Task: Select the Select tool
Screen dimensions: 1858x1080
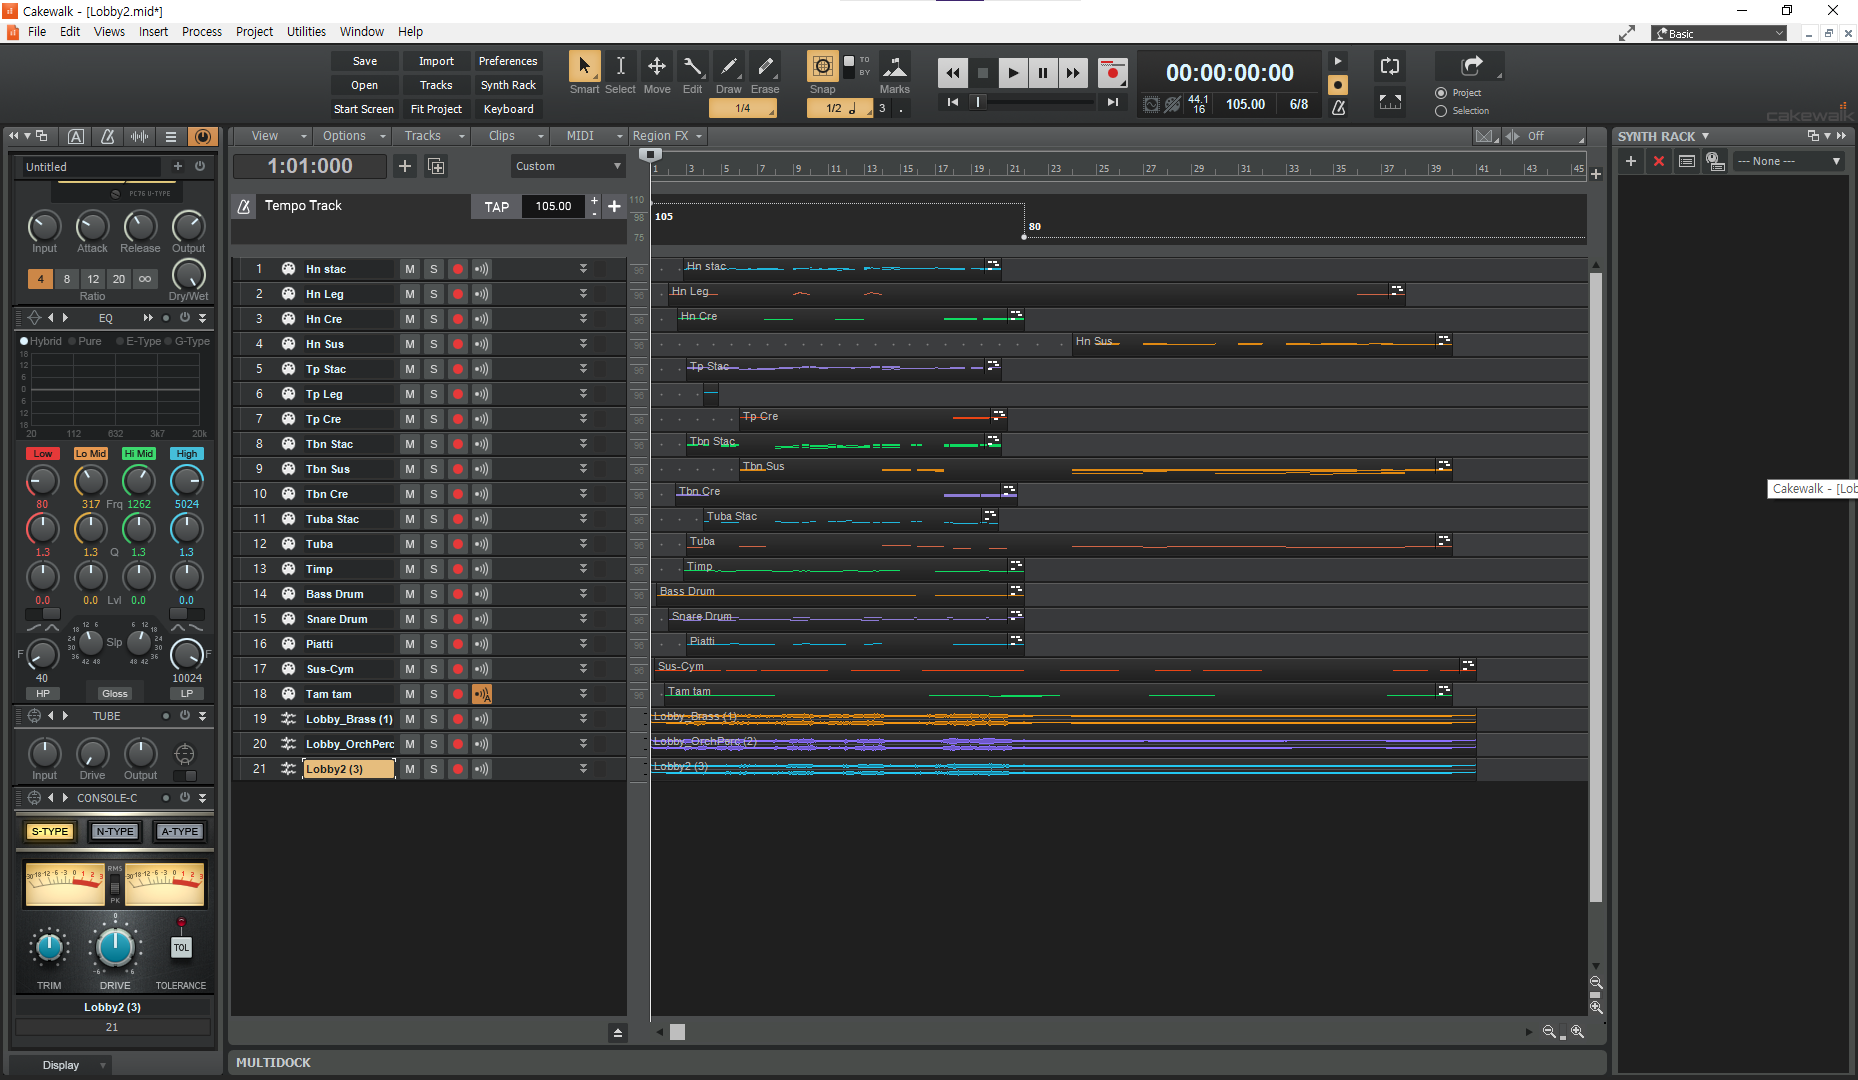Action: click(620, 67)
